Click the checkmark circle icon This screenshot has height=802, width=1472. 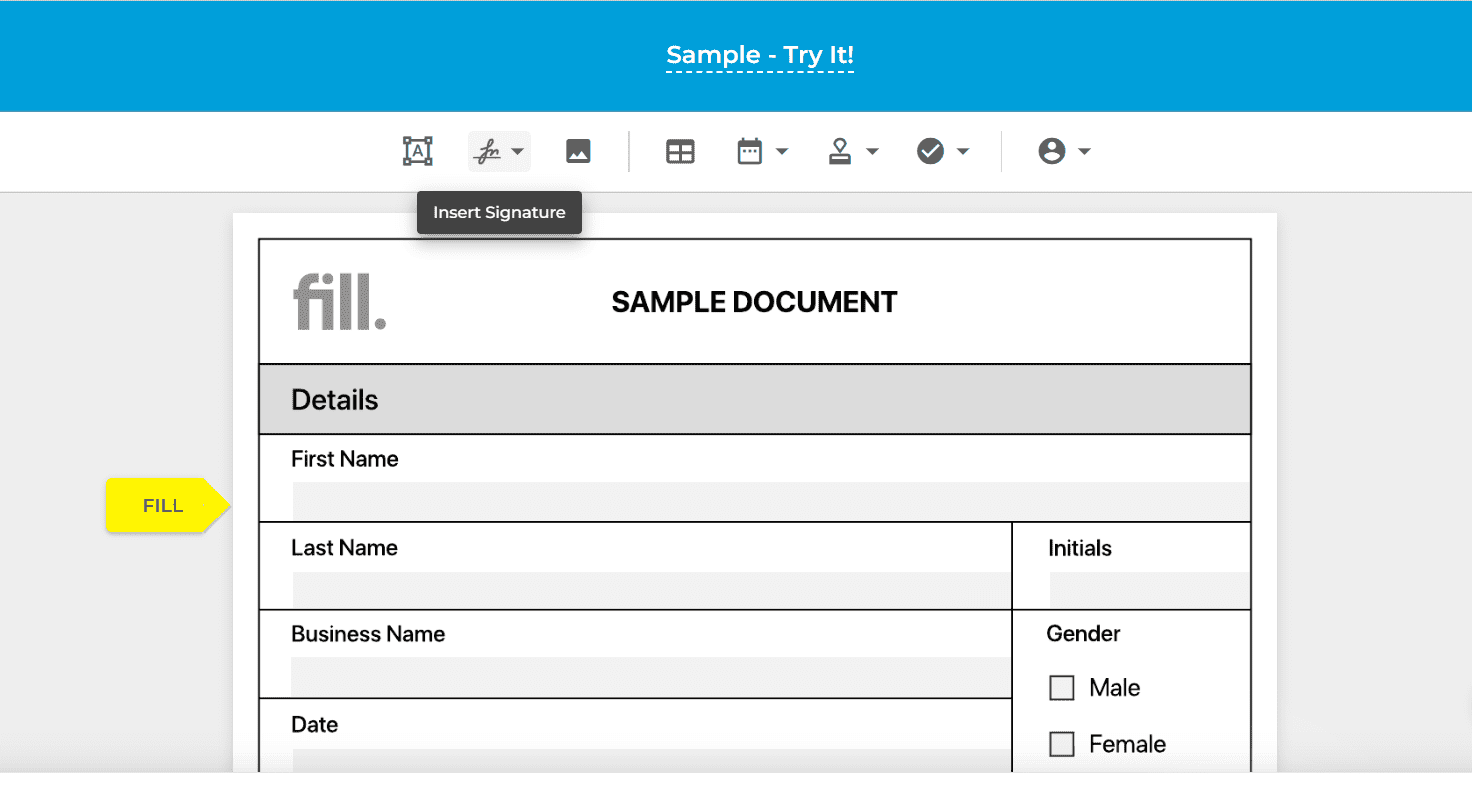tap(931, 151)
